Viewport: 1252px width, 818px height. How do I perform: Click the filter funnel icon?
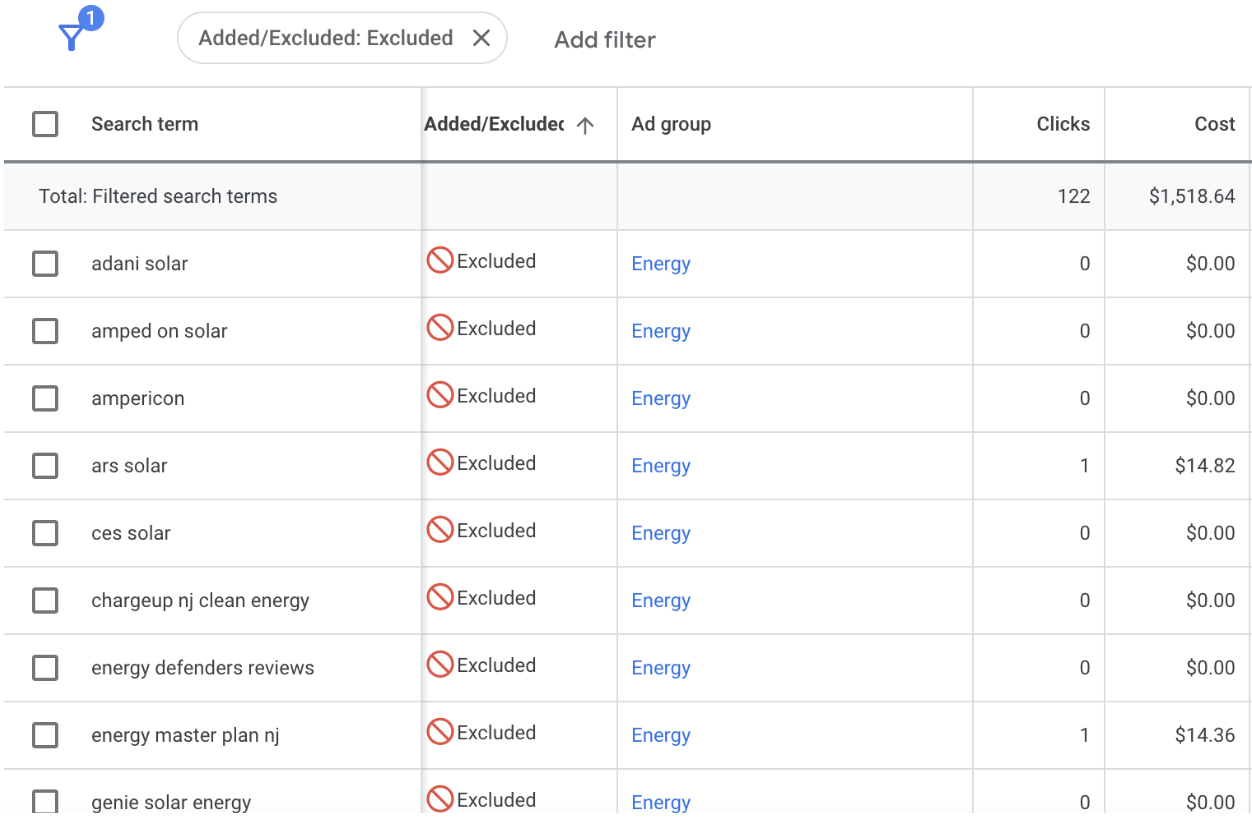point(72,38)
